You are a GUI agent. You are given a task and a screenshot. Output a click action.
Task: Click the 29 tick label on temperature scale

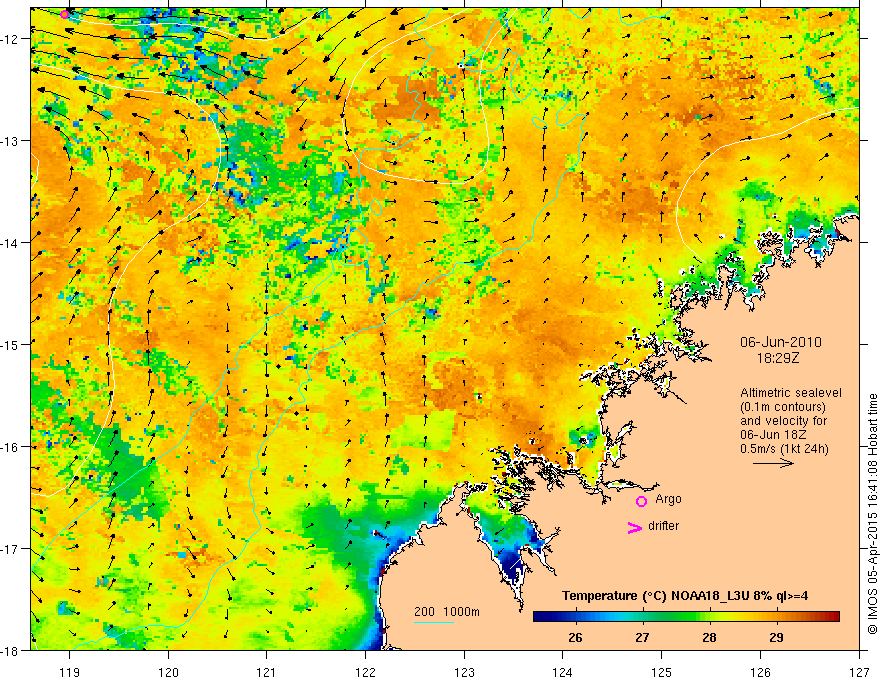776,638
